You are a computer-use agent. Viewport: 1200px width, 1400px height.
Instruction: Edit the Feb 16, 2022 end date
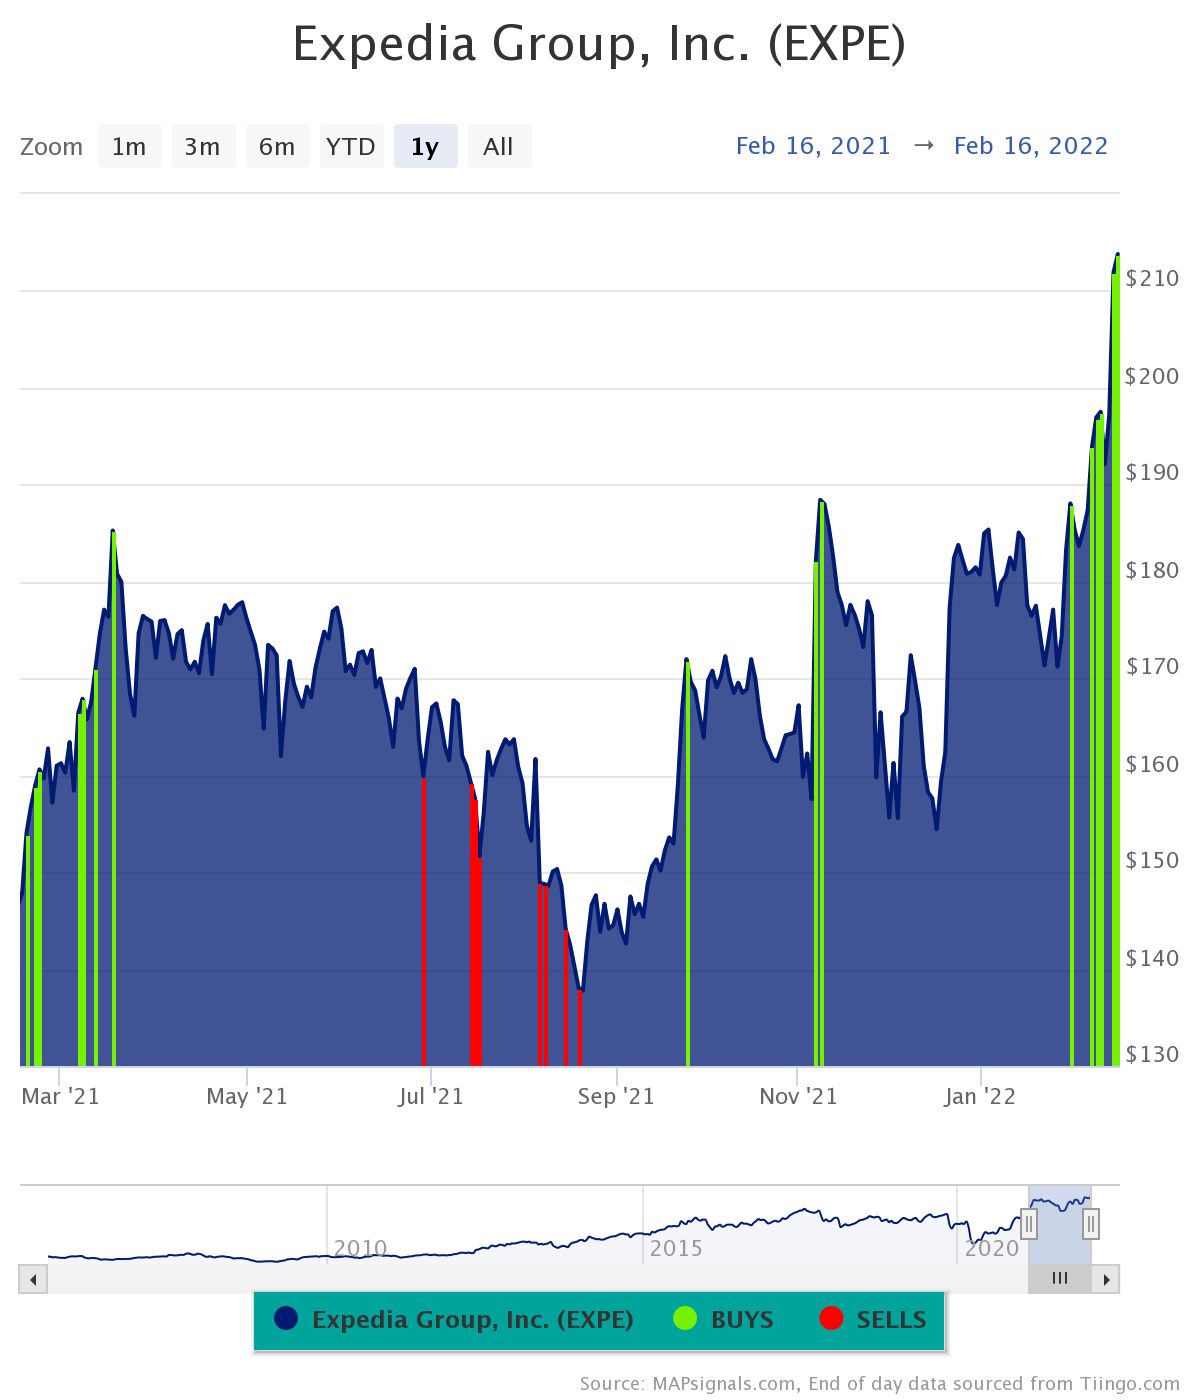1031,146
